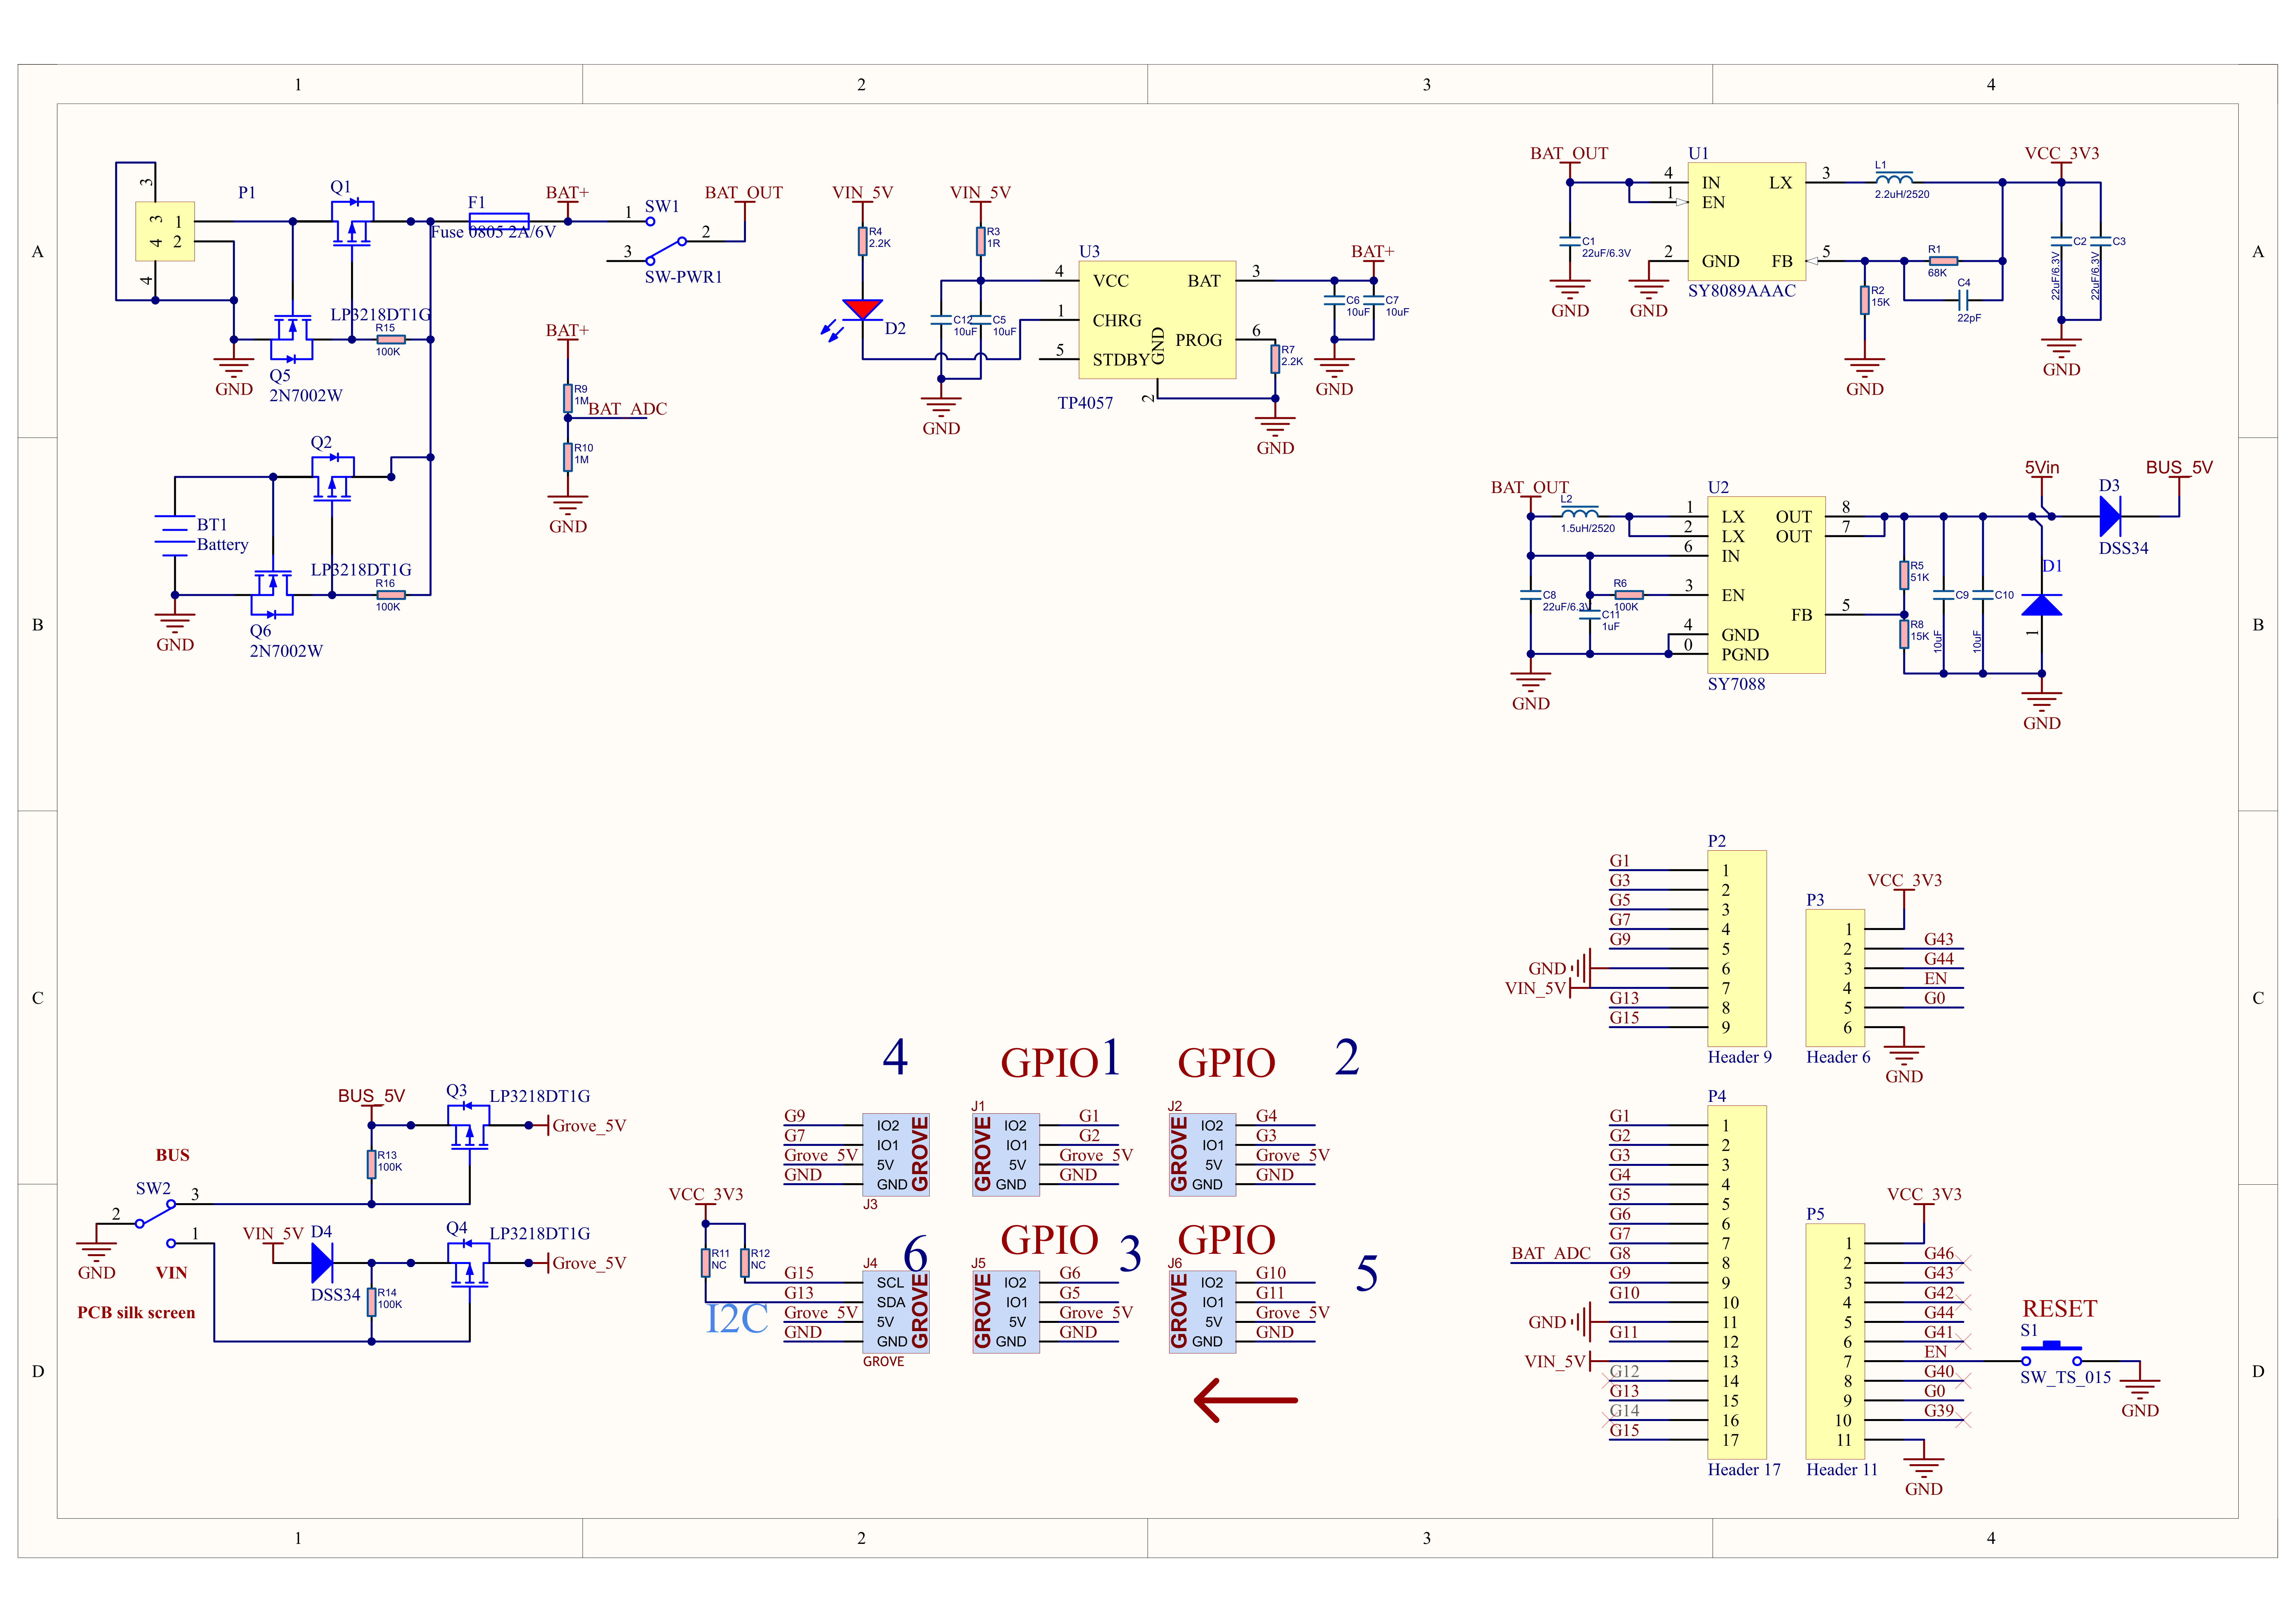
Task: Select the J2 GROVE connector block
Action: pos(1202,1155)
